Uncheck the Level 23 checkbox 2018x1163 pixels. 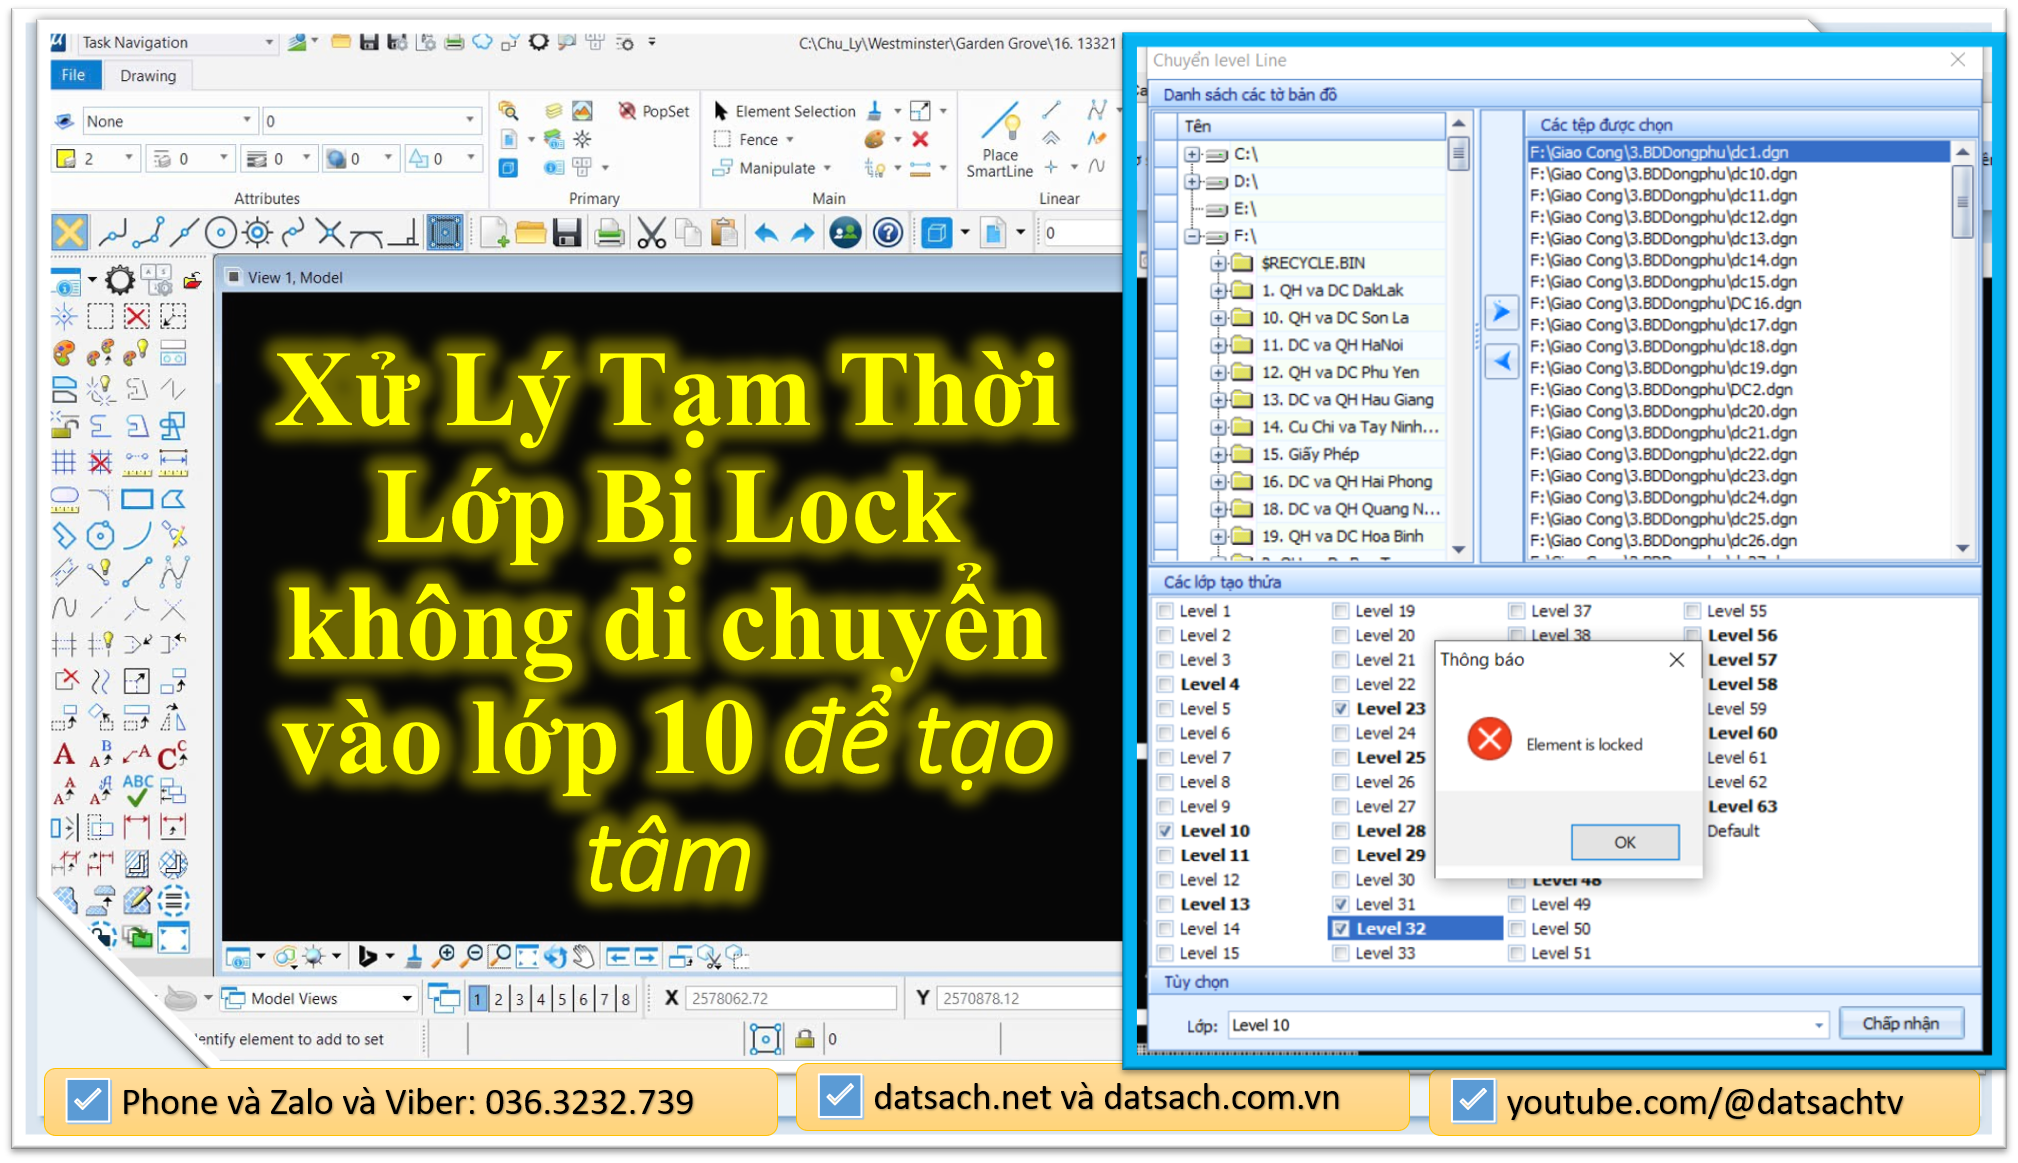[x=1341, y=708]
